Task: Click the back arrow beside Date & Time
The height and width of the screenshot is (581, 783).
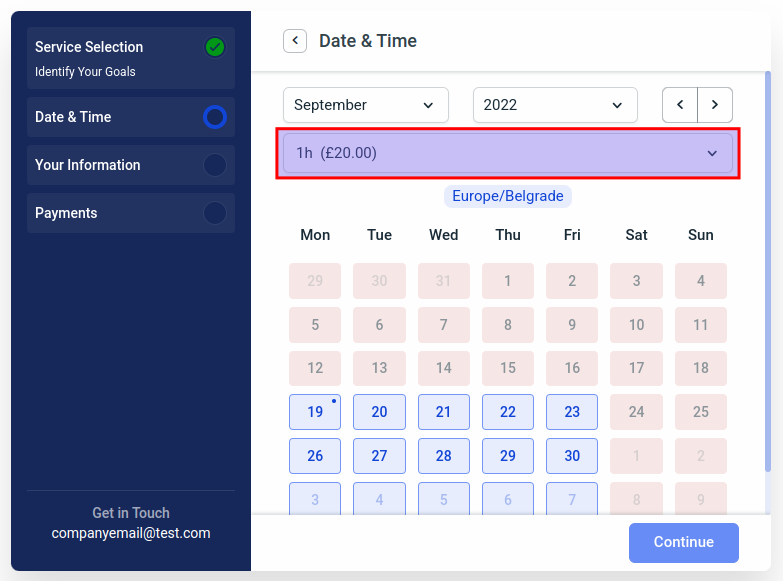Action: pyautogui.click(x=295, y=41)
